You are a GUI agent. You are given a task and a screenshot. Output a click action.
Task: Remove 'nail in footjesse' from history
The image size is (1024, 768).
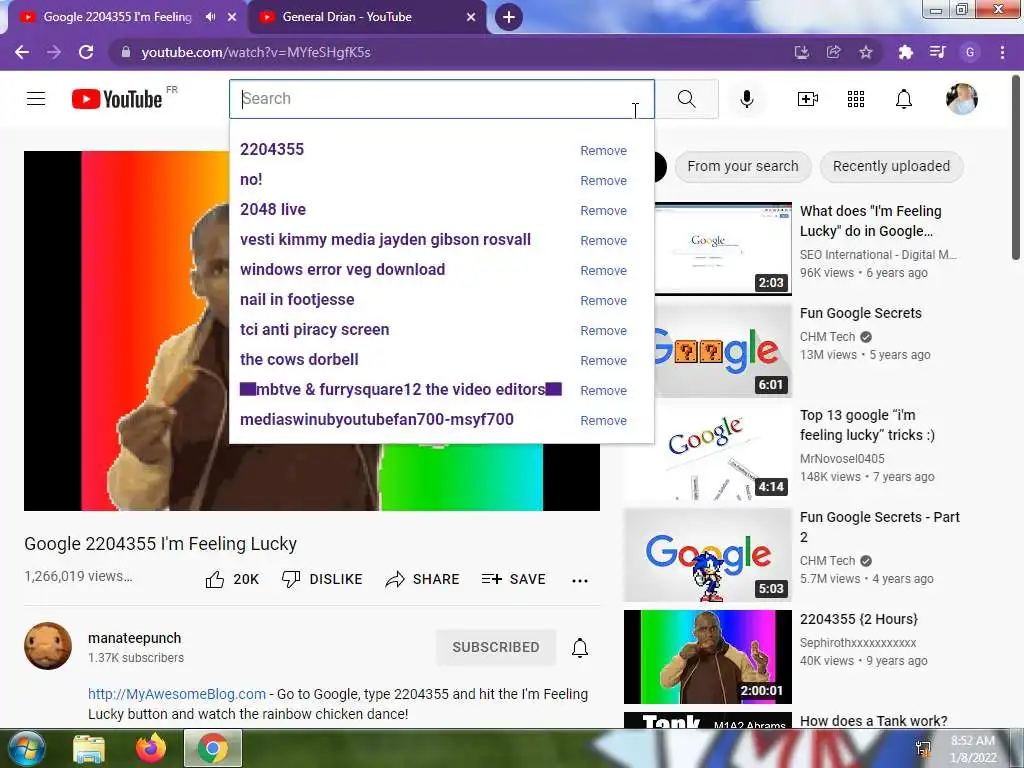tap(603, 301)
